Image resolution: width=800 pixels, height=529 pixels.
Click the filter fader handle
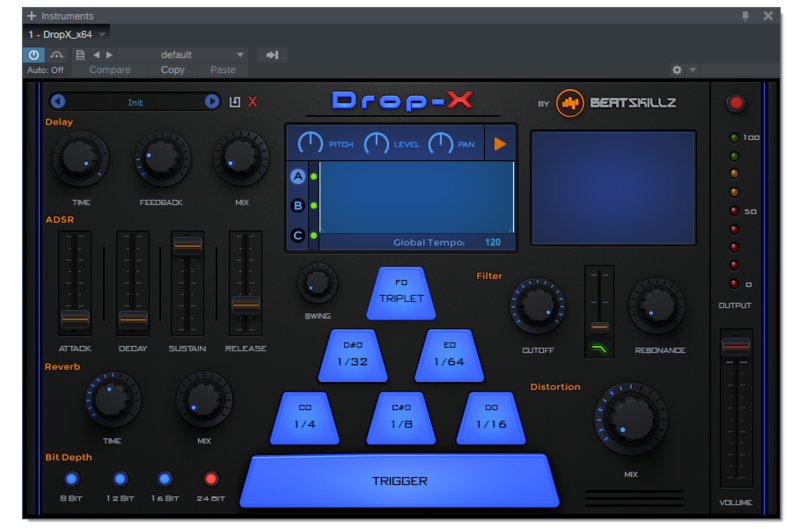[599, 326]
